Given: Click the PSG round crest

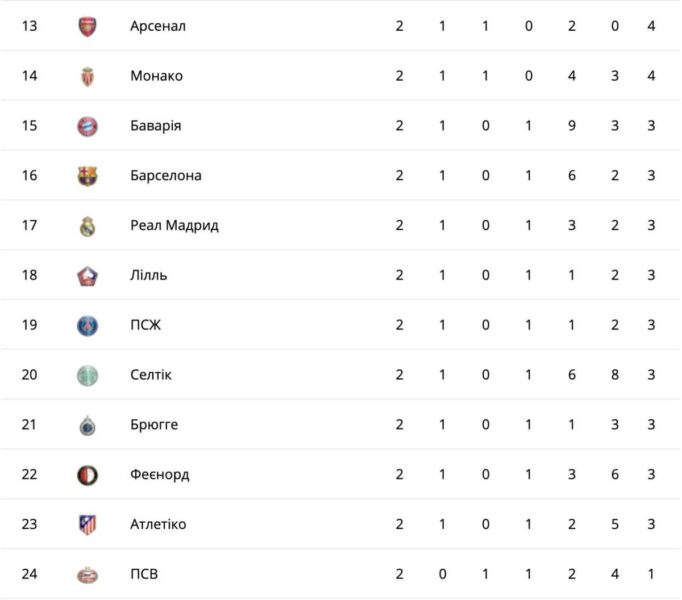Looking at the screenshot, I should coord(87,326).
